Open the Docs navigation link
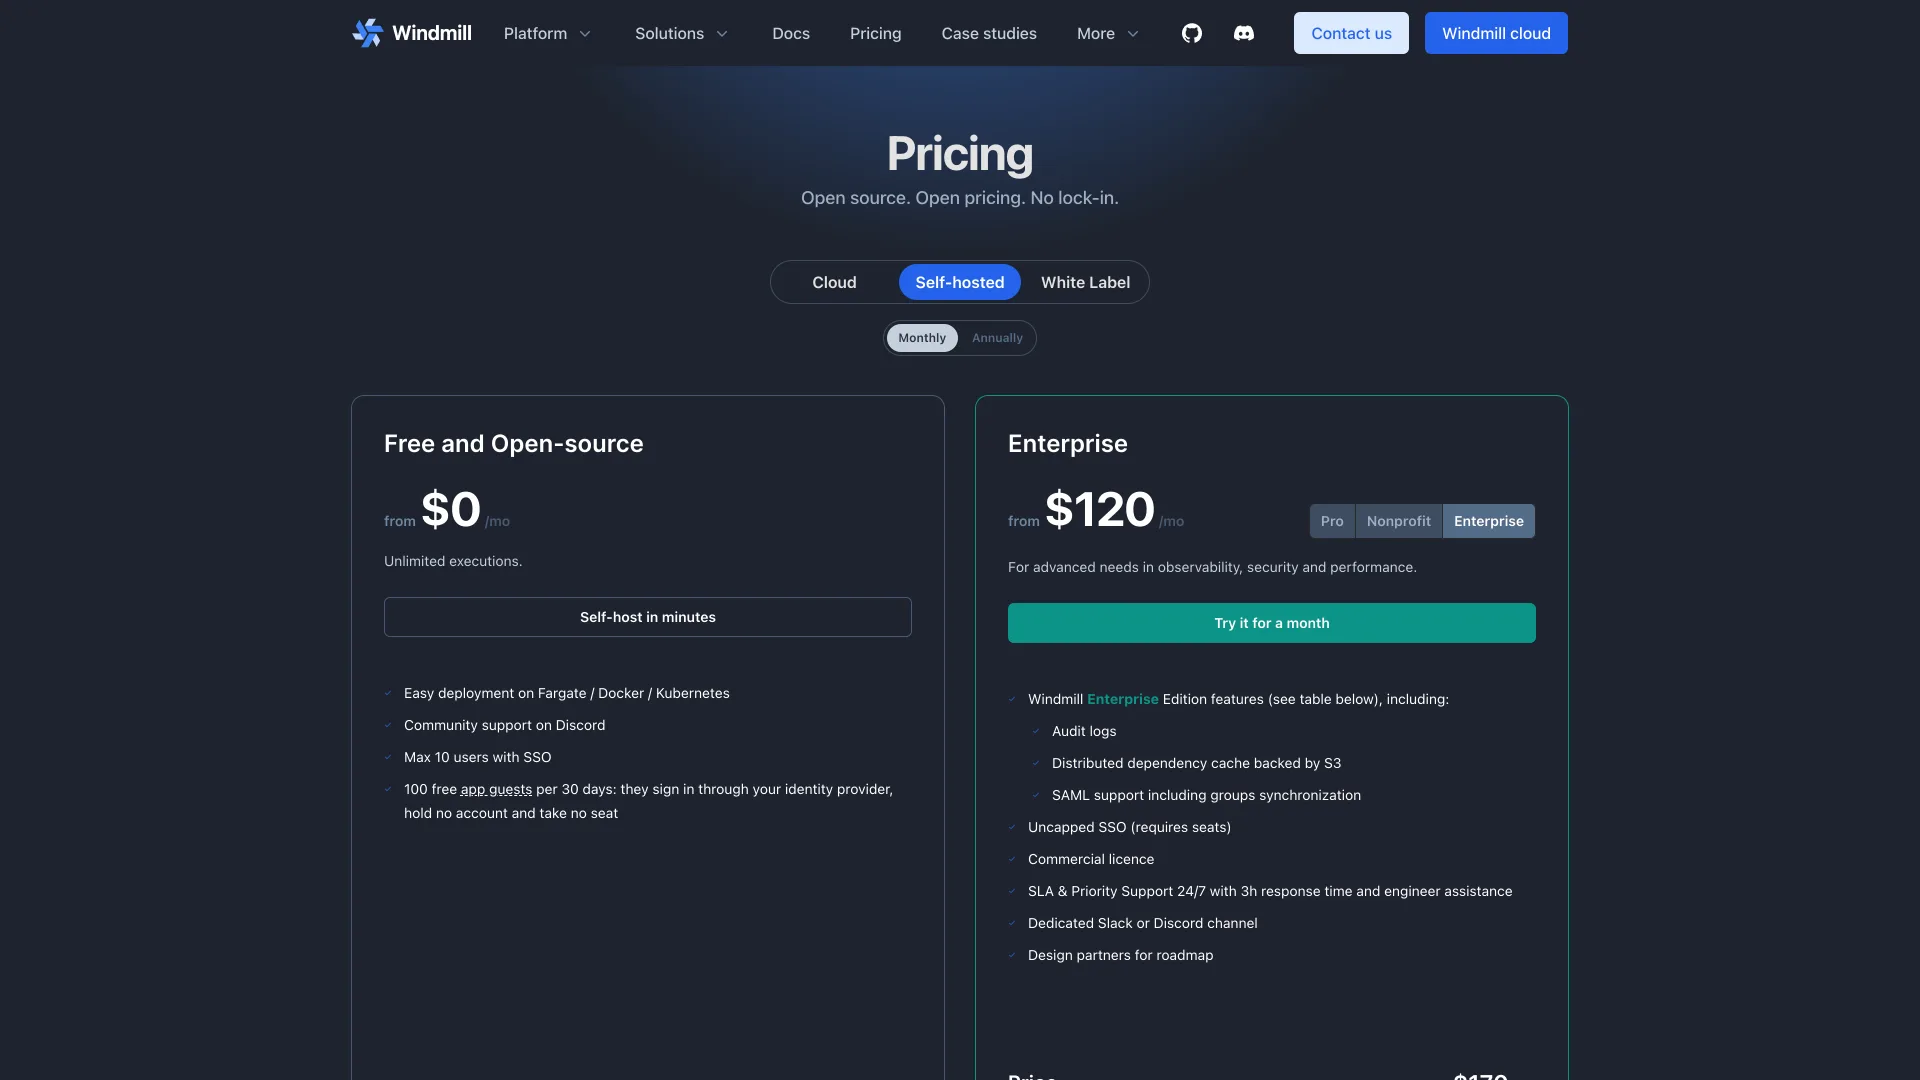The width and height of the screenshot is (1920, 1080). [791, 33]
